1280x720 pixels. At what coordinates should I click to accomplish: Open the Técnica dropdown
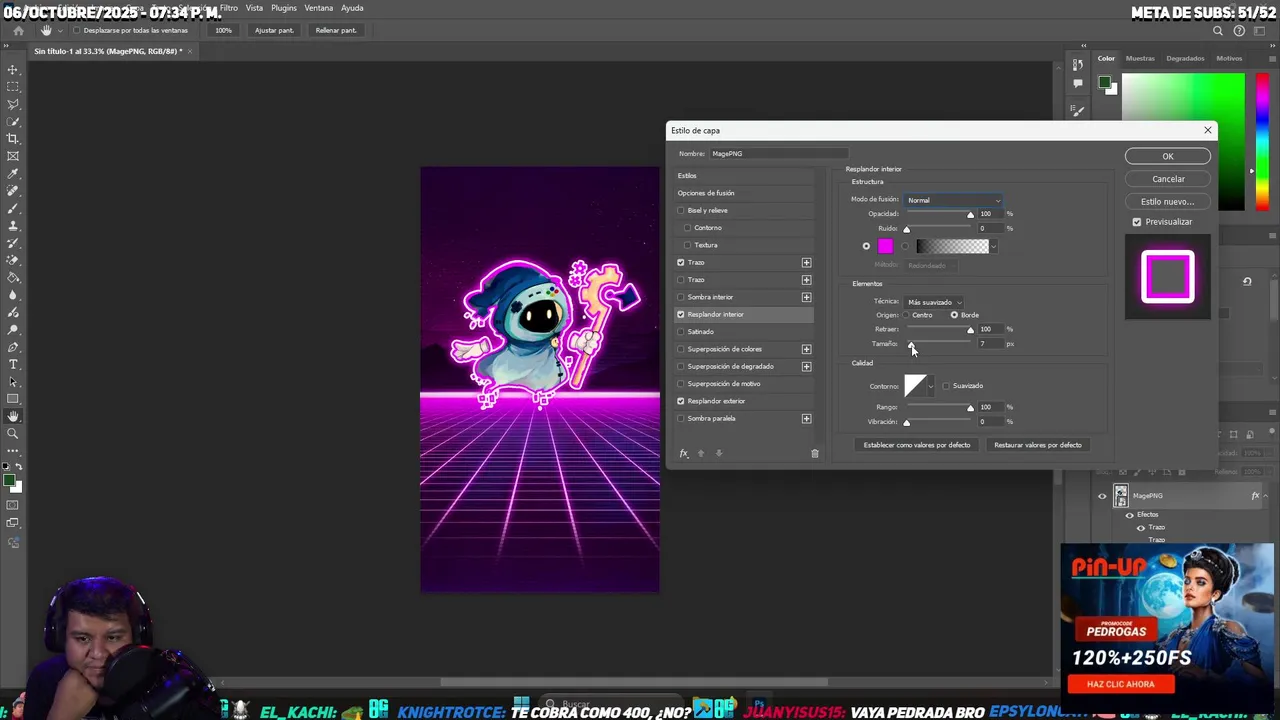(x=934, y=302)
